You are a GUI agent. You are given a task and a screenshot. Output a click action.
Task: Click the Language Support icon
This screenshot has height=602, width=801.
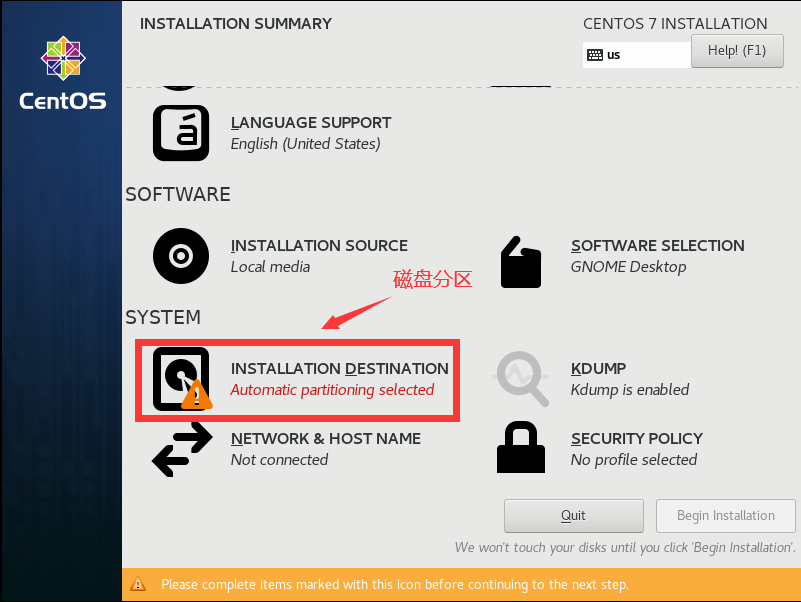tap(181, 133)
